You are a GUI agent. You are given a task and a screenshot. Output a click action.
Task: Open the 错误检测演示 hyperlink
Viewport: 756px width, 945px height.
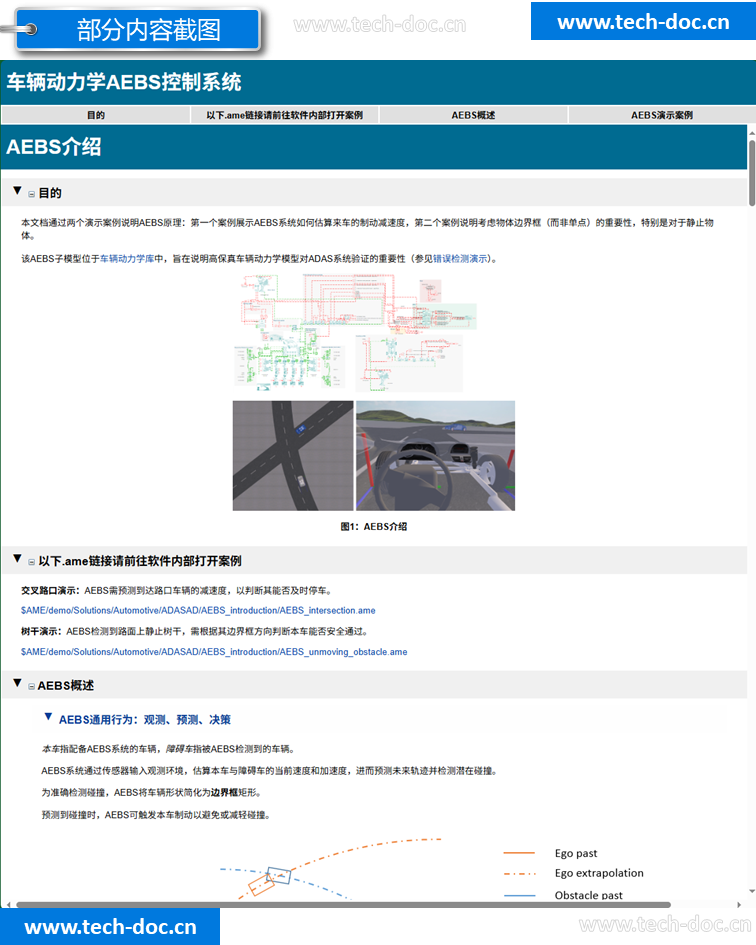[460, 259]
